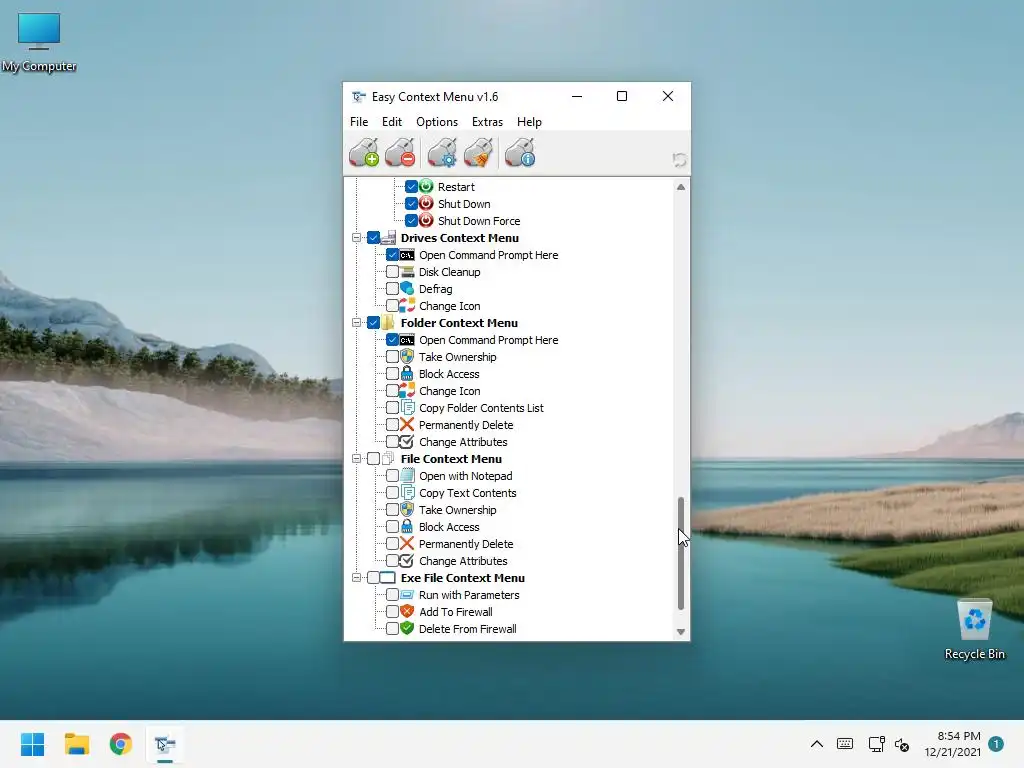The height and width of the screenshot is (768, 1024).
Task: Open the Edit menu
Action: tap(392, 121)
